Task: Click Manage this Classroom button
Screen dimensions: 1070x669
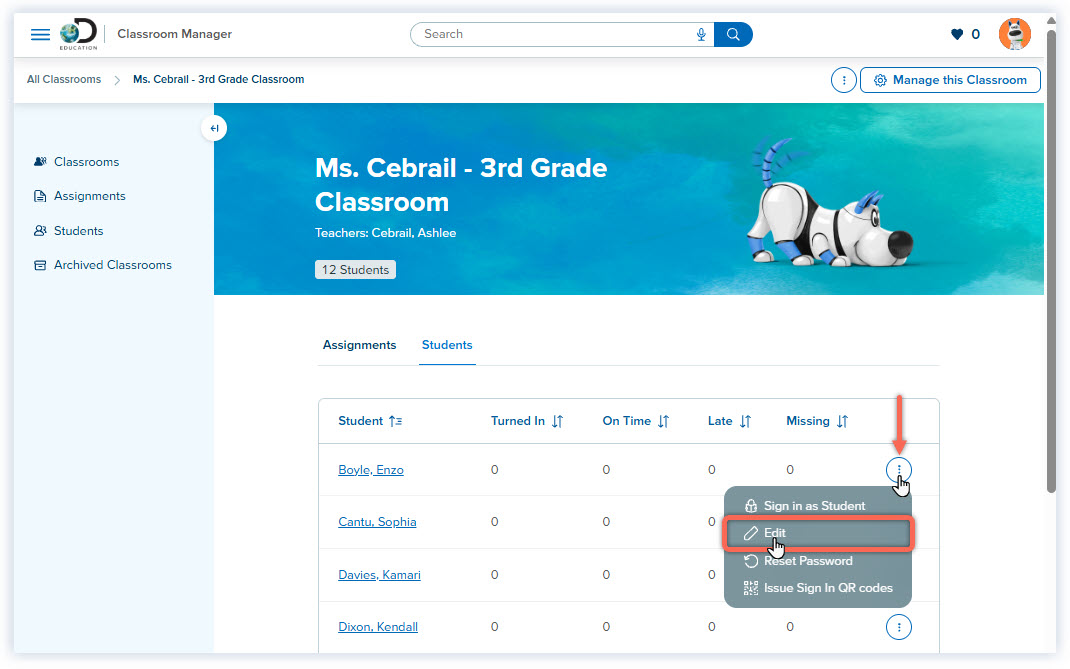Action: tap(950, 80)
